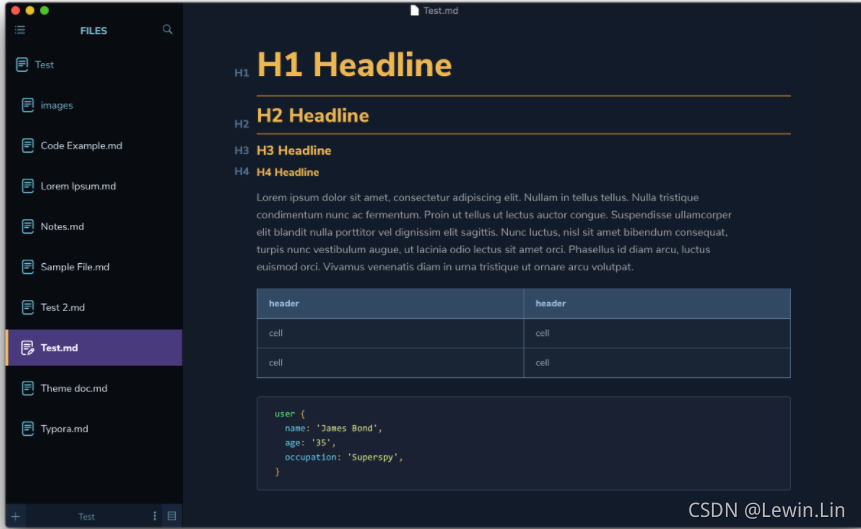
Task: Toggle the sidebar outline list icon
Action: coord(20,30)
